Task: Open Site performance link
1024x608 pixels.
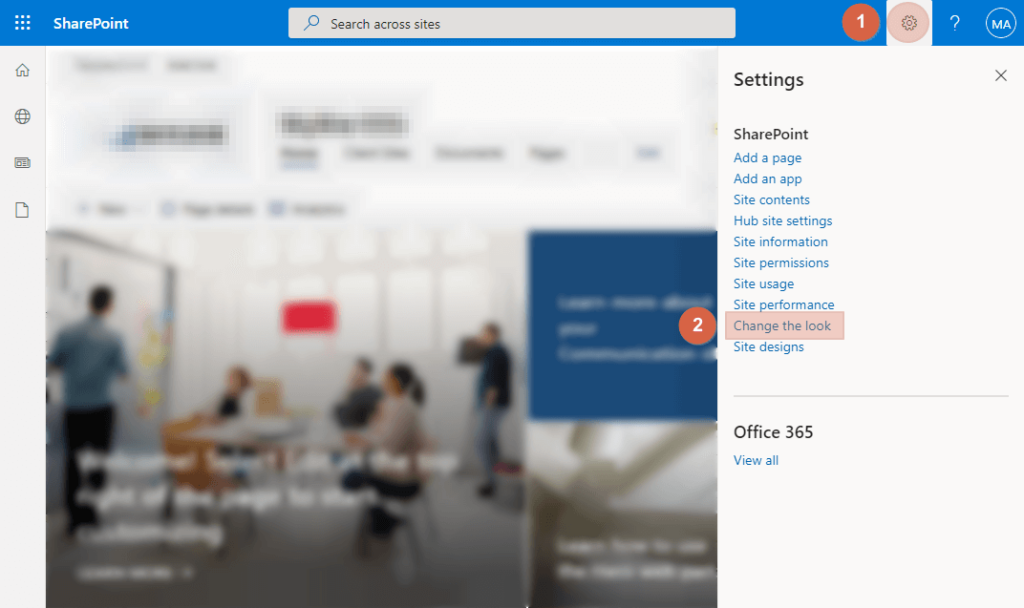Action: [x=784, y=305]
